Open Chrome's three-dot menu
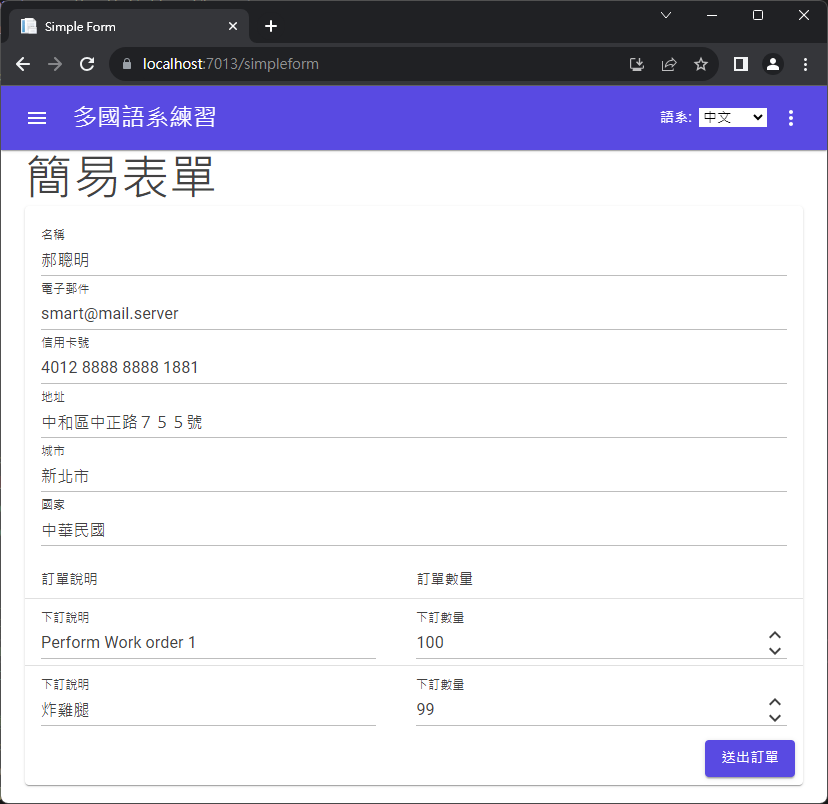This screenshot has width=828, height=804. point(806,64)
